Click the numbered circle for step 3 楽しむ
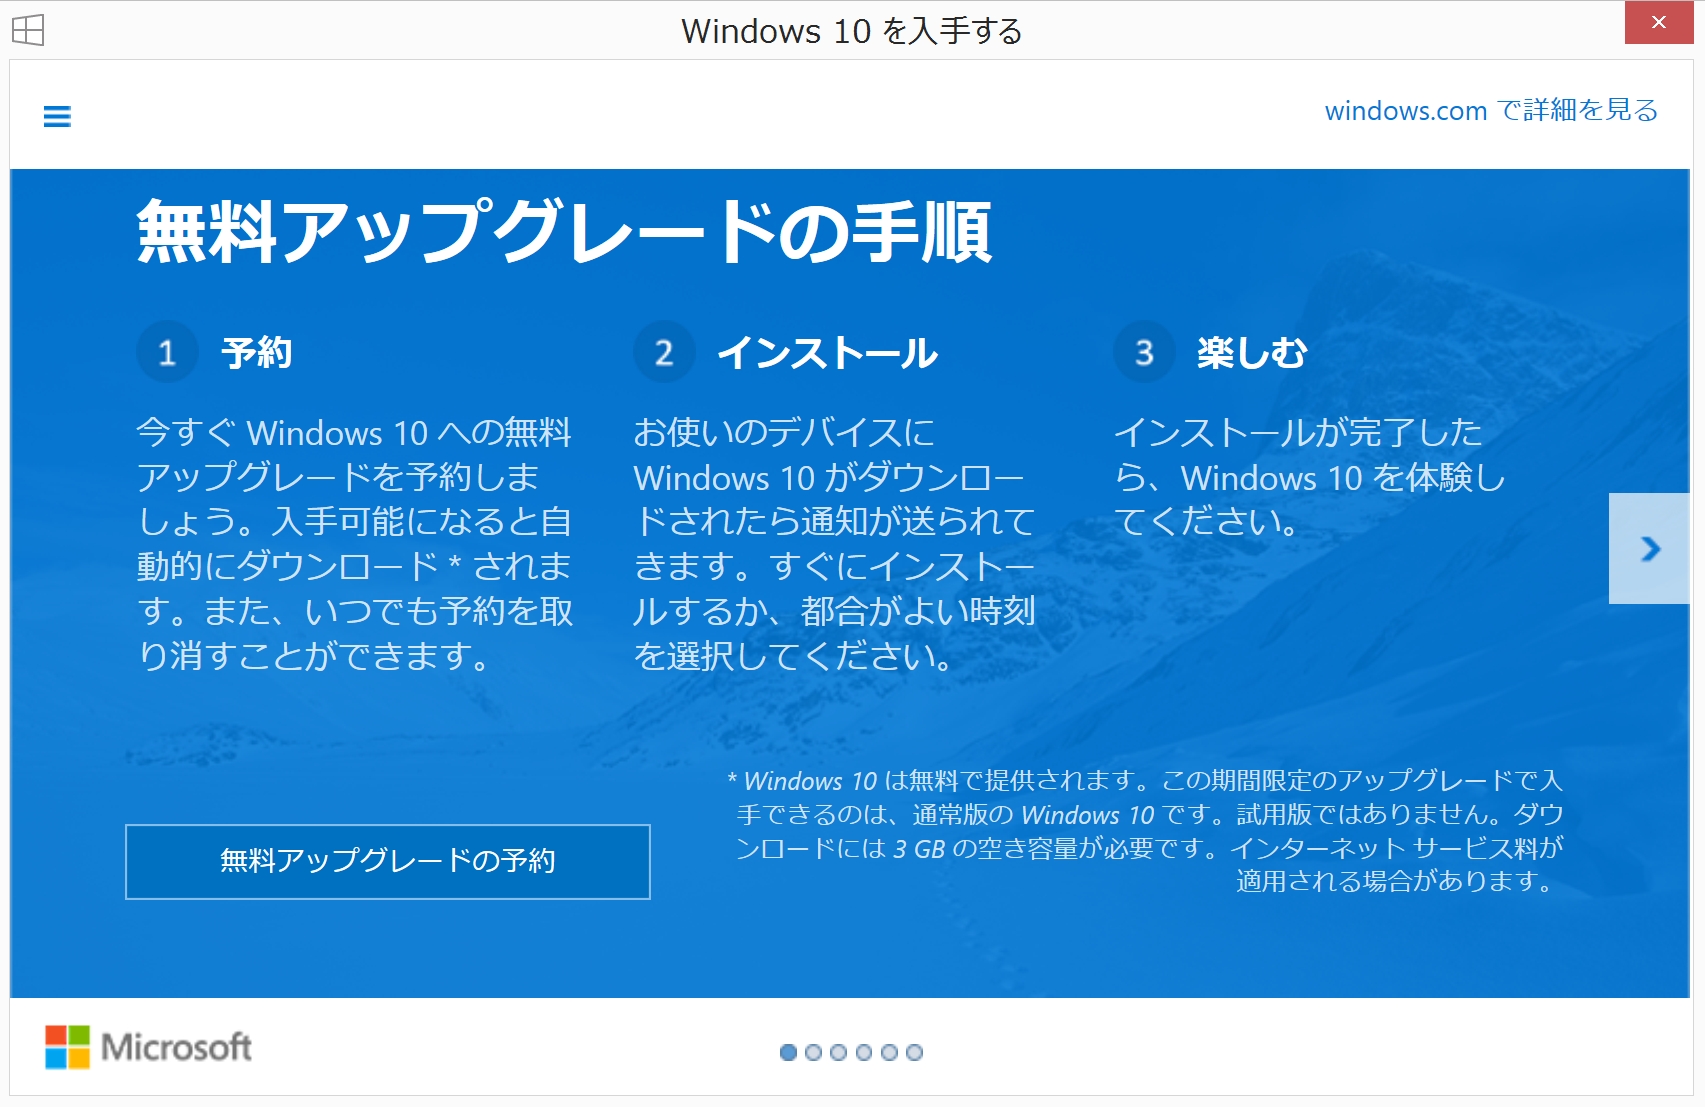The image size is (1705, 1107). click(1142, 352)
